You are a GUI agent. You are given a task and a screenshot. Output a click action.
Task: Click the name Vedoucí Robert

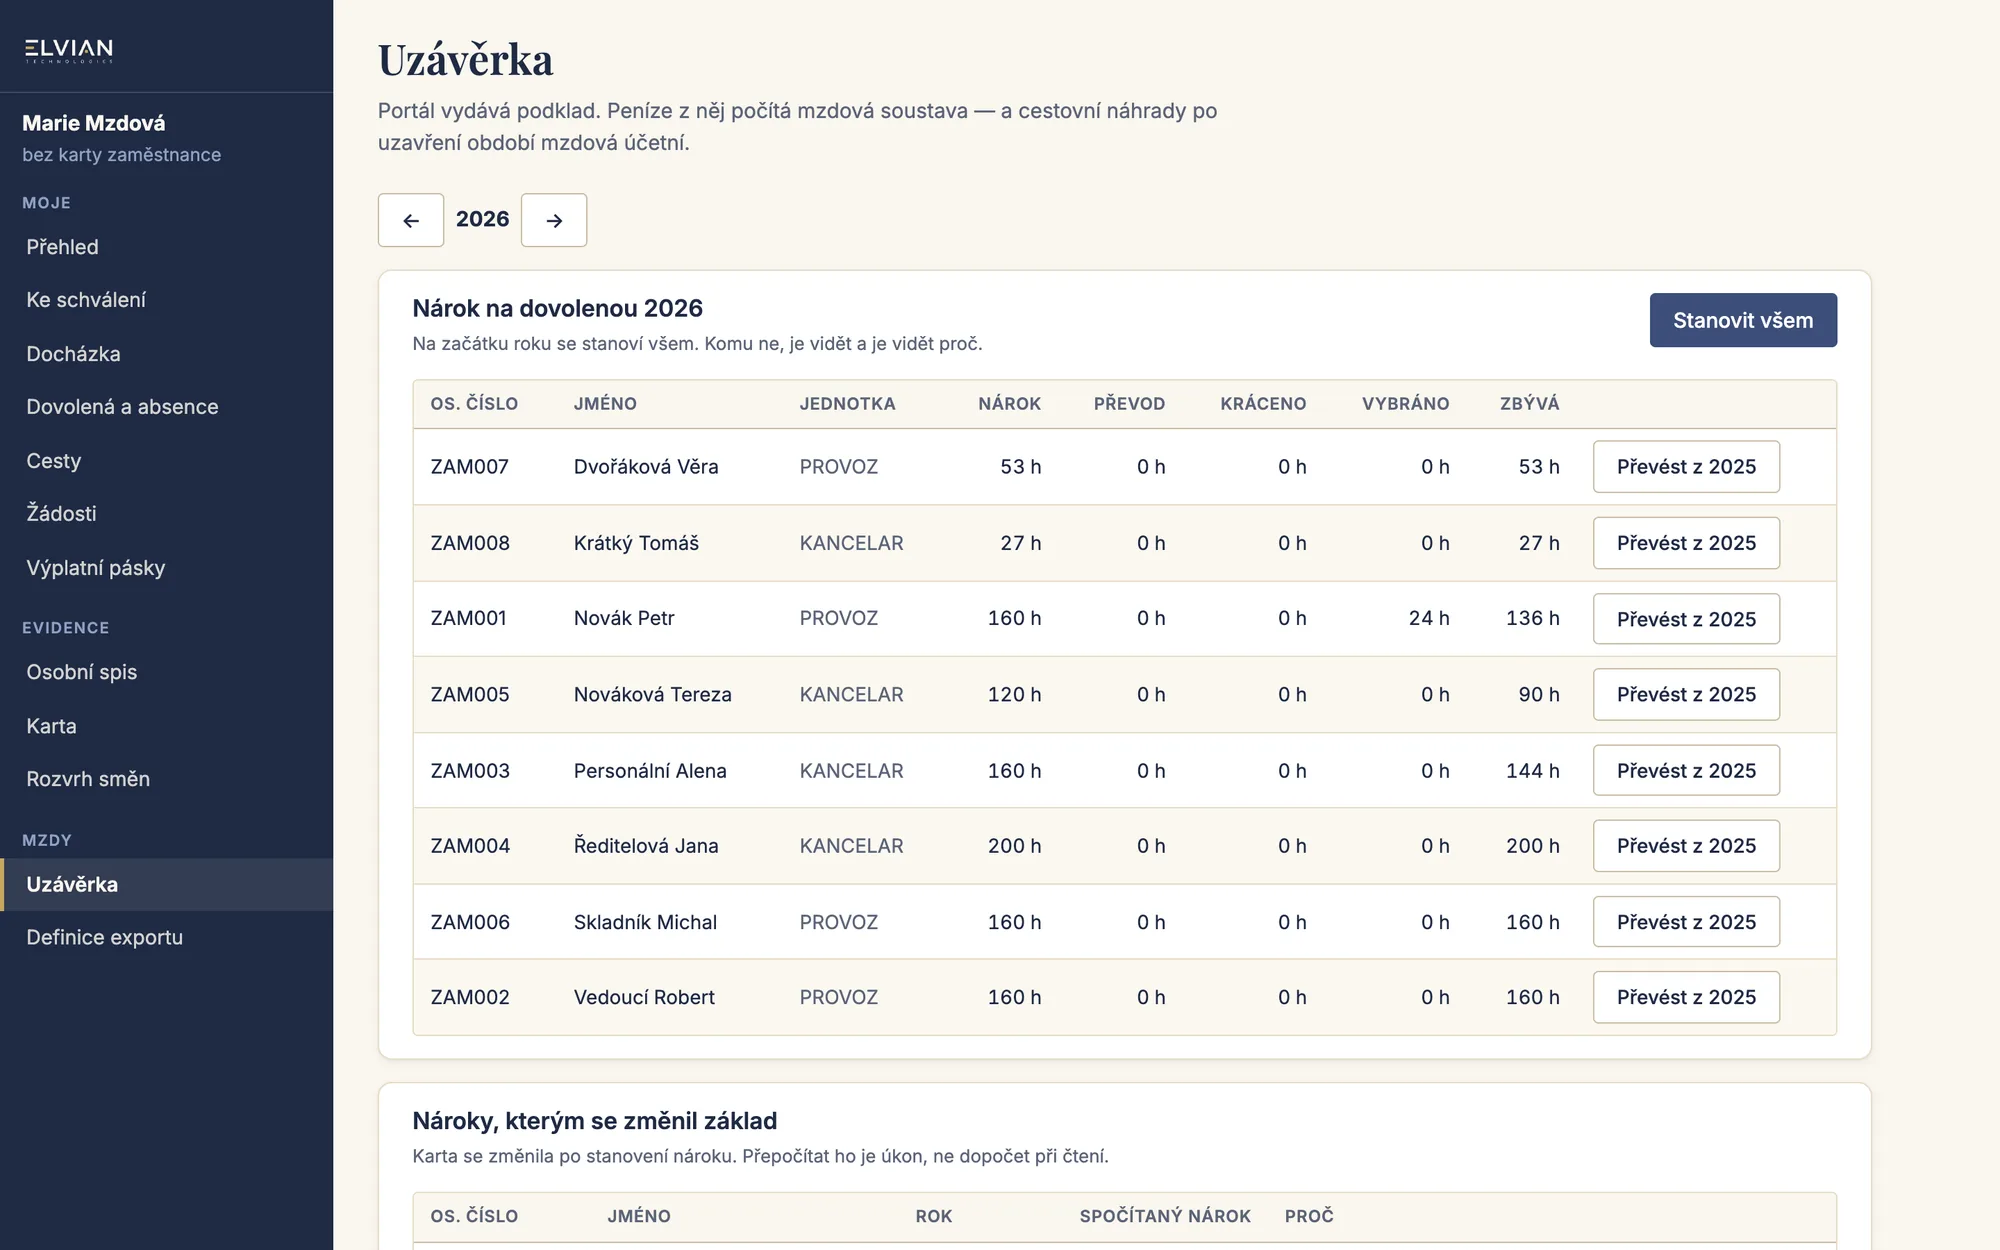[x=644, y=997]
